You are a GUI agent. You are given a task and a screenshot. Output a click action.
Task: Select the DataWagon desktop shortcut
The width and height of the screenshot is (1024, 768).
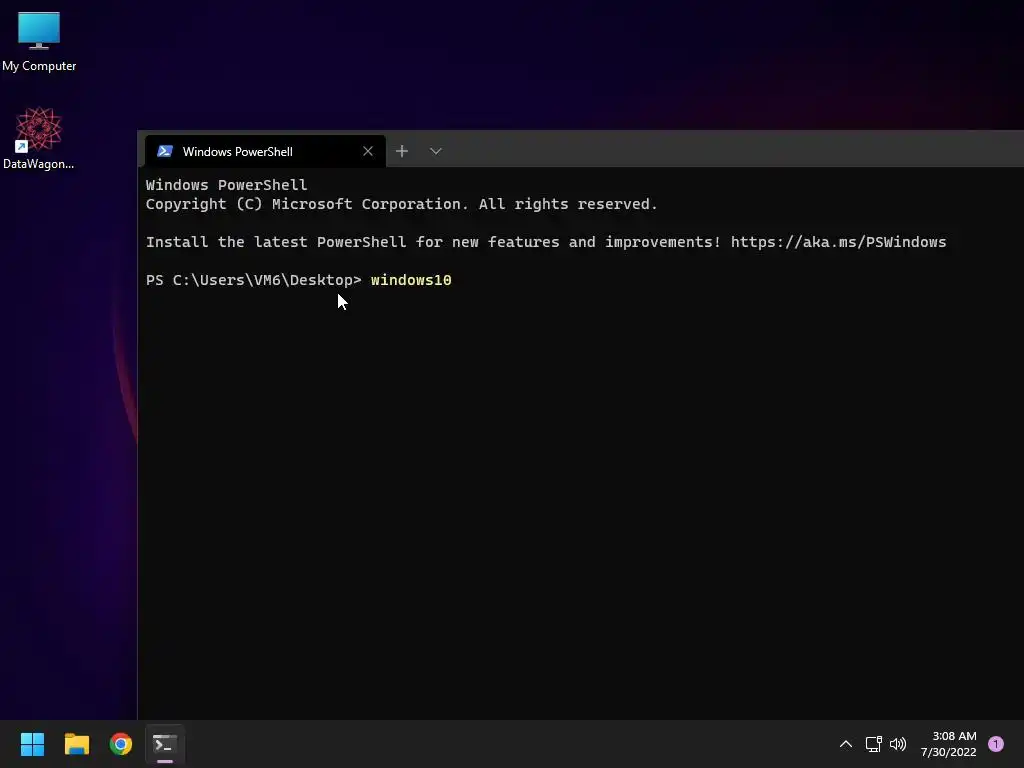39,138
